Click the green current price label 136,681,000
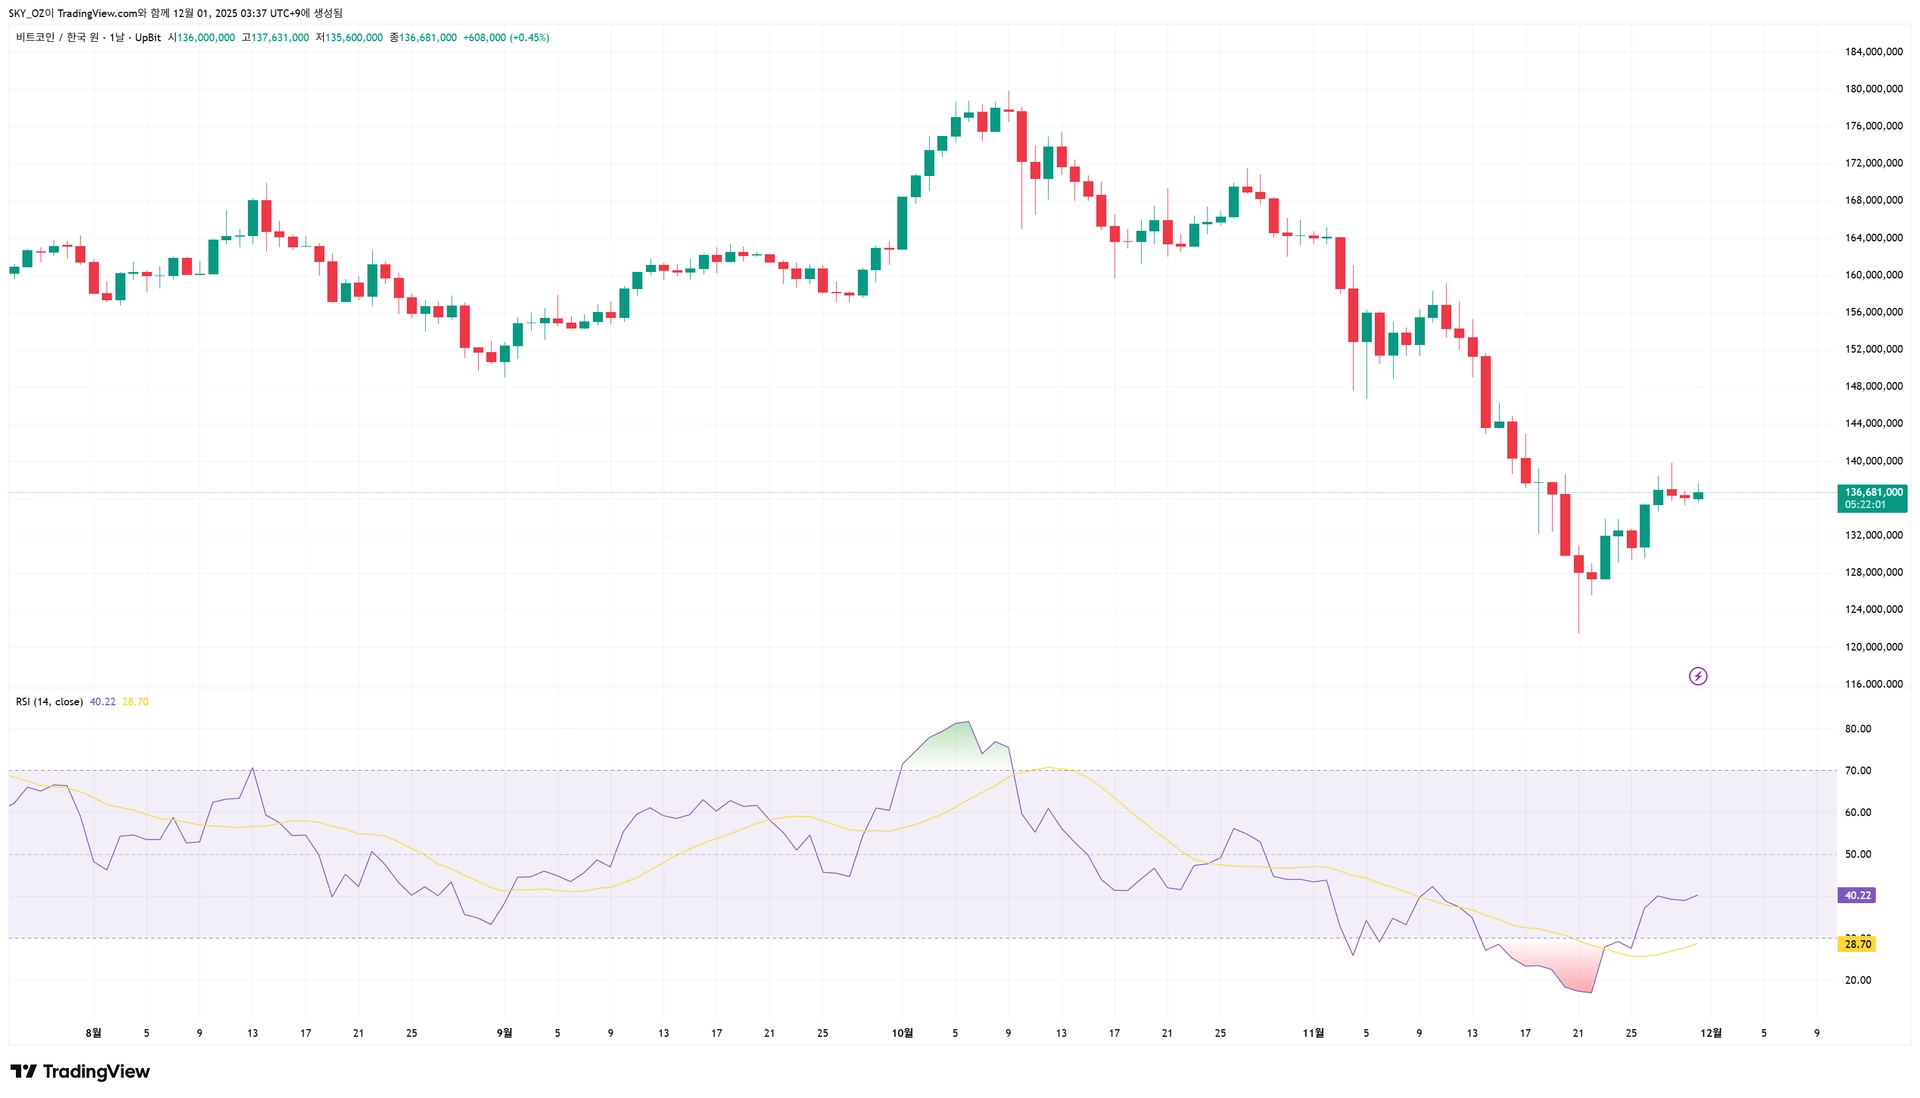This screenshot has height=1098, width=1920. [x=1873, y=492]
